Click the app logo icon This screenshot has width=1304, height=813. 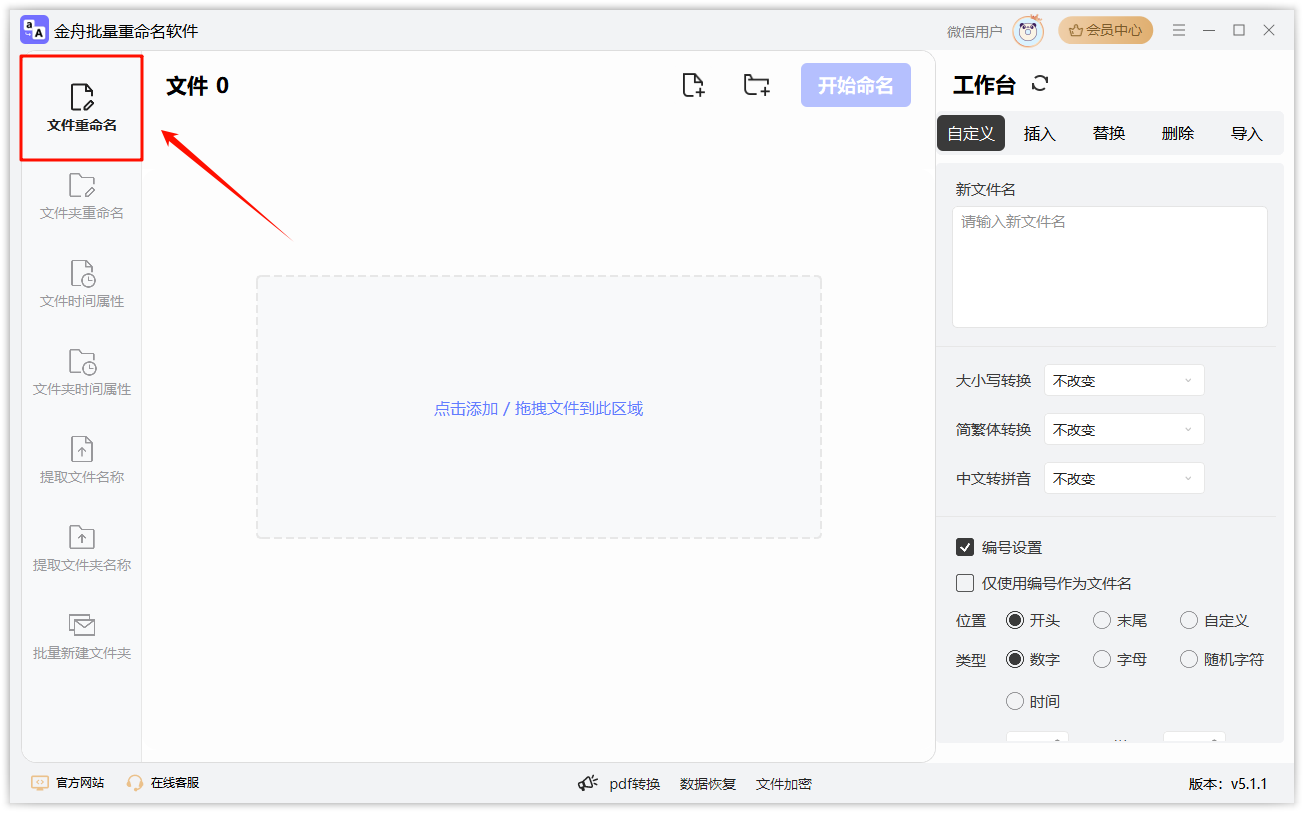pyautogui.click(x=34, y=30)
